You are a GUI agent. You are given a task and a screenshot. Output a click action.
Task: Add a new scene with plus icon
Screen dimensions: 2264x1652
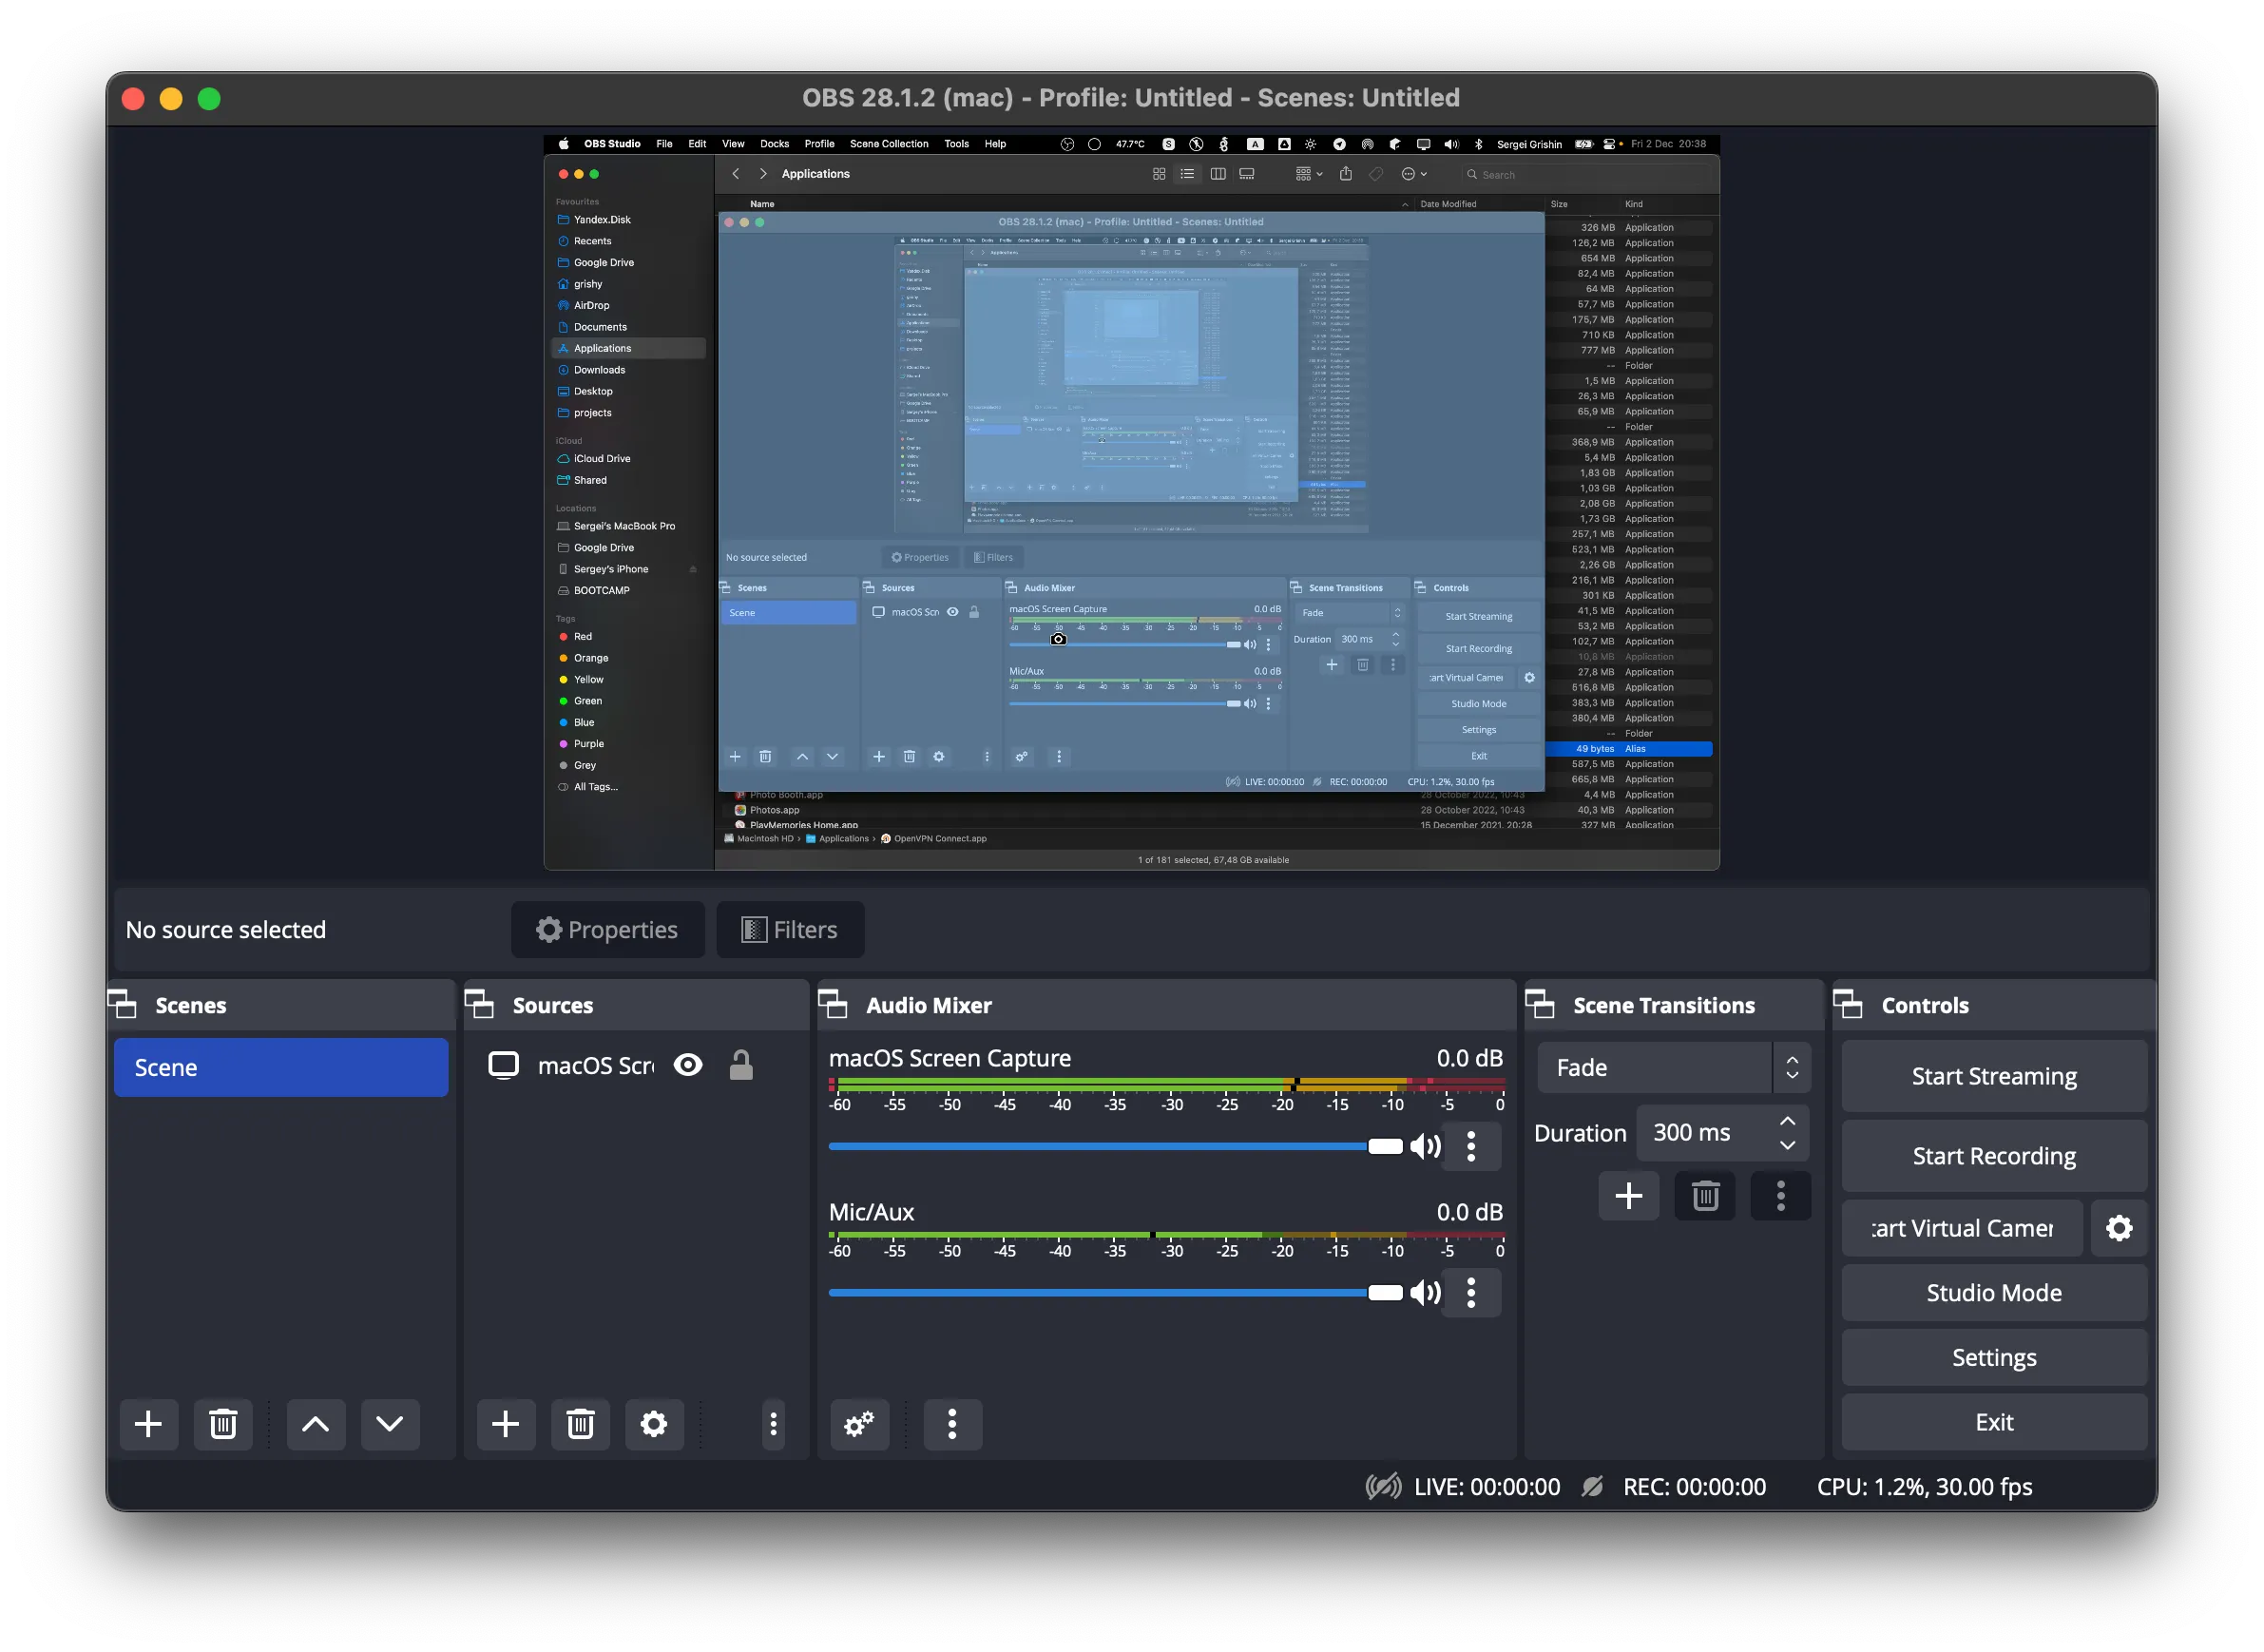(148, 1423)
